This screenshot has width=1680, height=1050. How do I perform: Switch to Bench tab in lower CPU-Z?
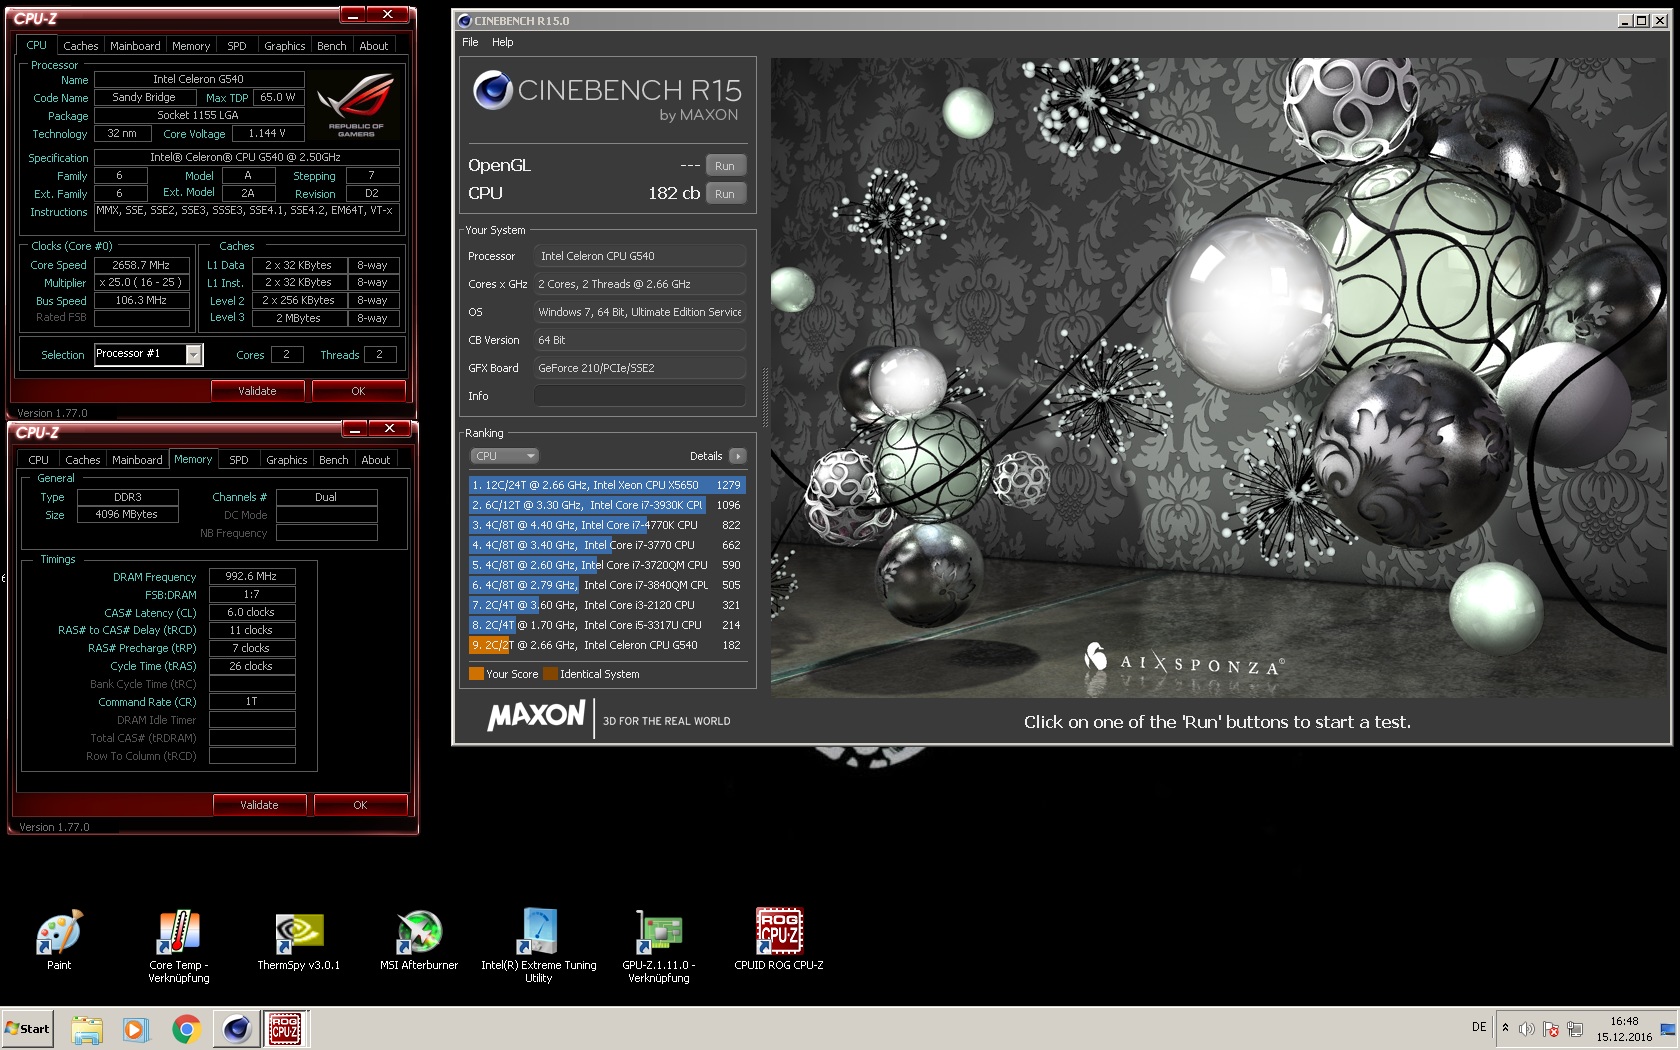334,460
